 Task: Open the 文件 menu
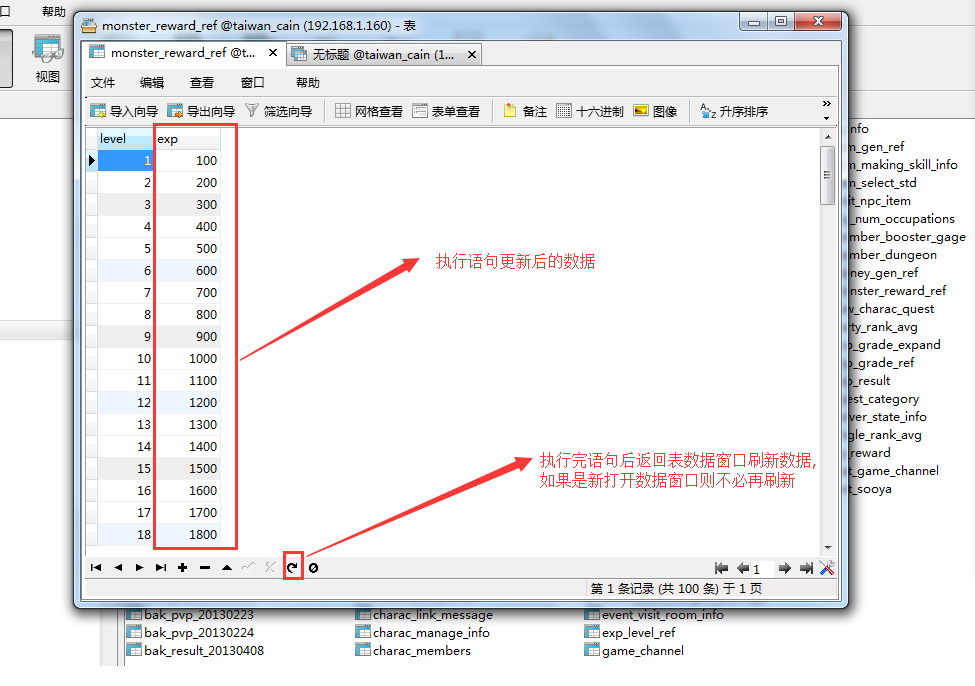[x=103, y=83]
